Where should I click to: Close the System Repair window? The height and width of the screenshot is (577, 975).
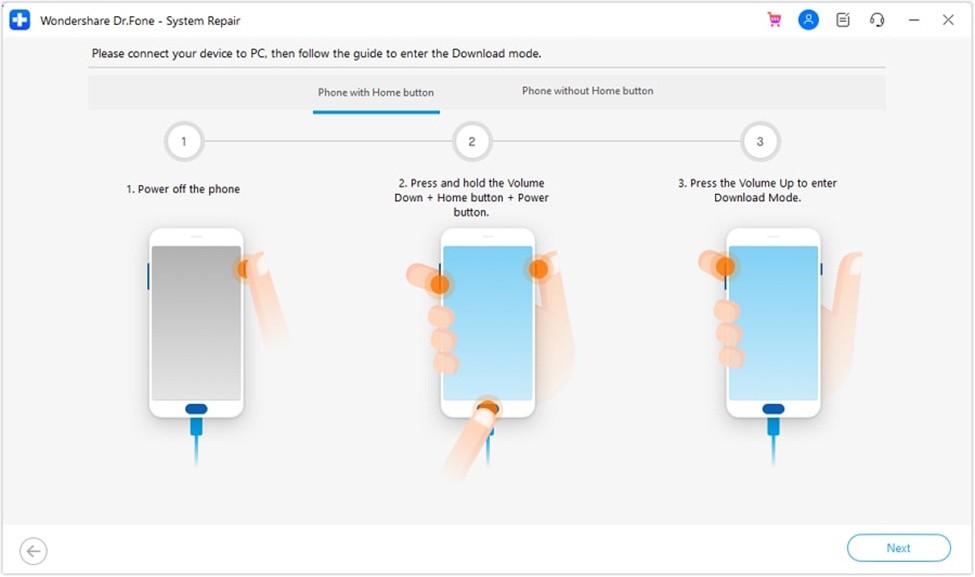[x=948, y=20]
